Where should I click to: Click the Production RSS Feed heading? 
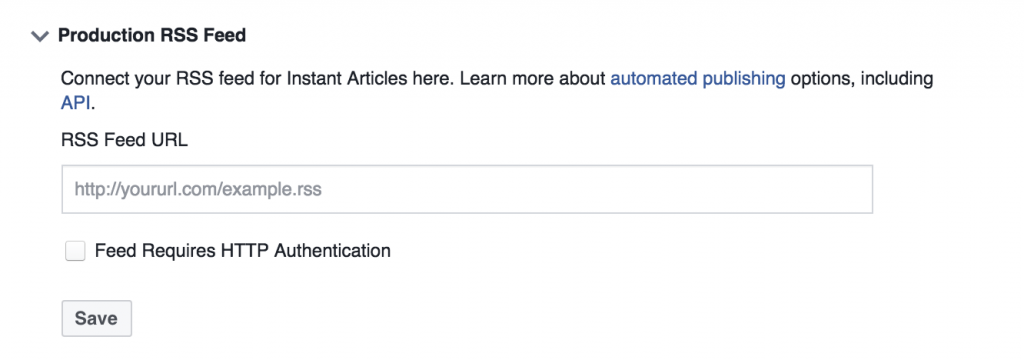pos(152,35)
